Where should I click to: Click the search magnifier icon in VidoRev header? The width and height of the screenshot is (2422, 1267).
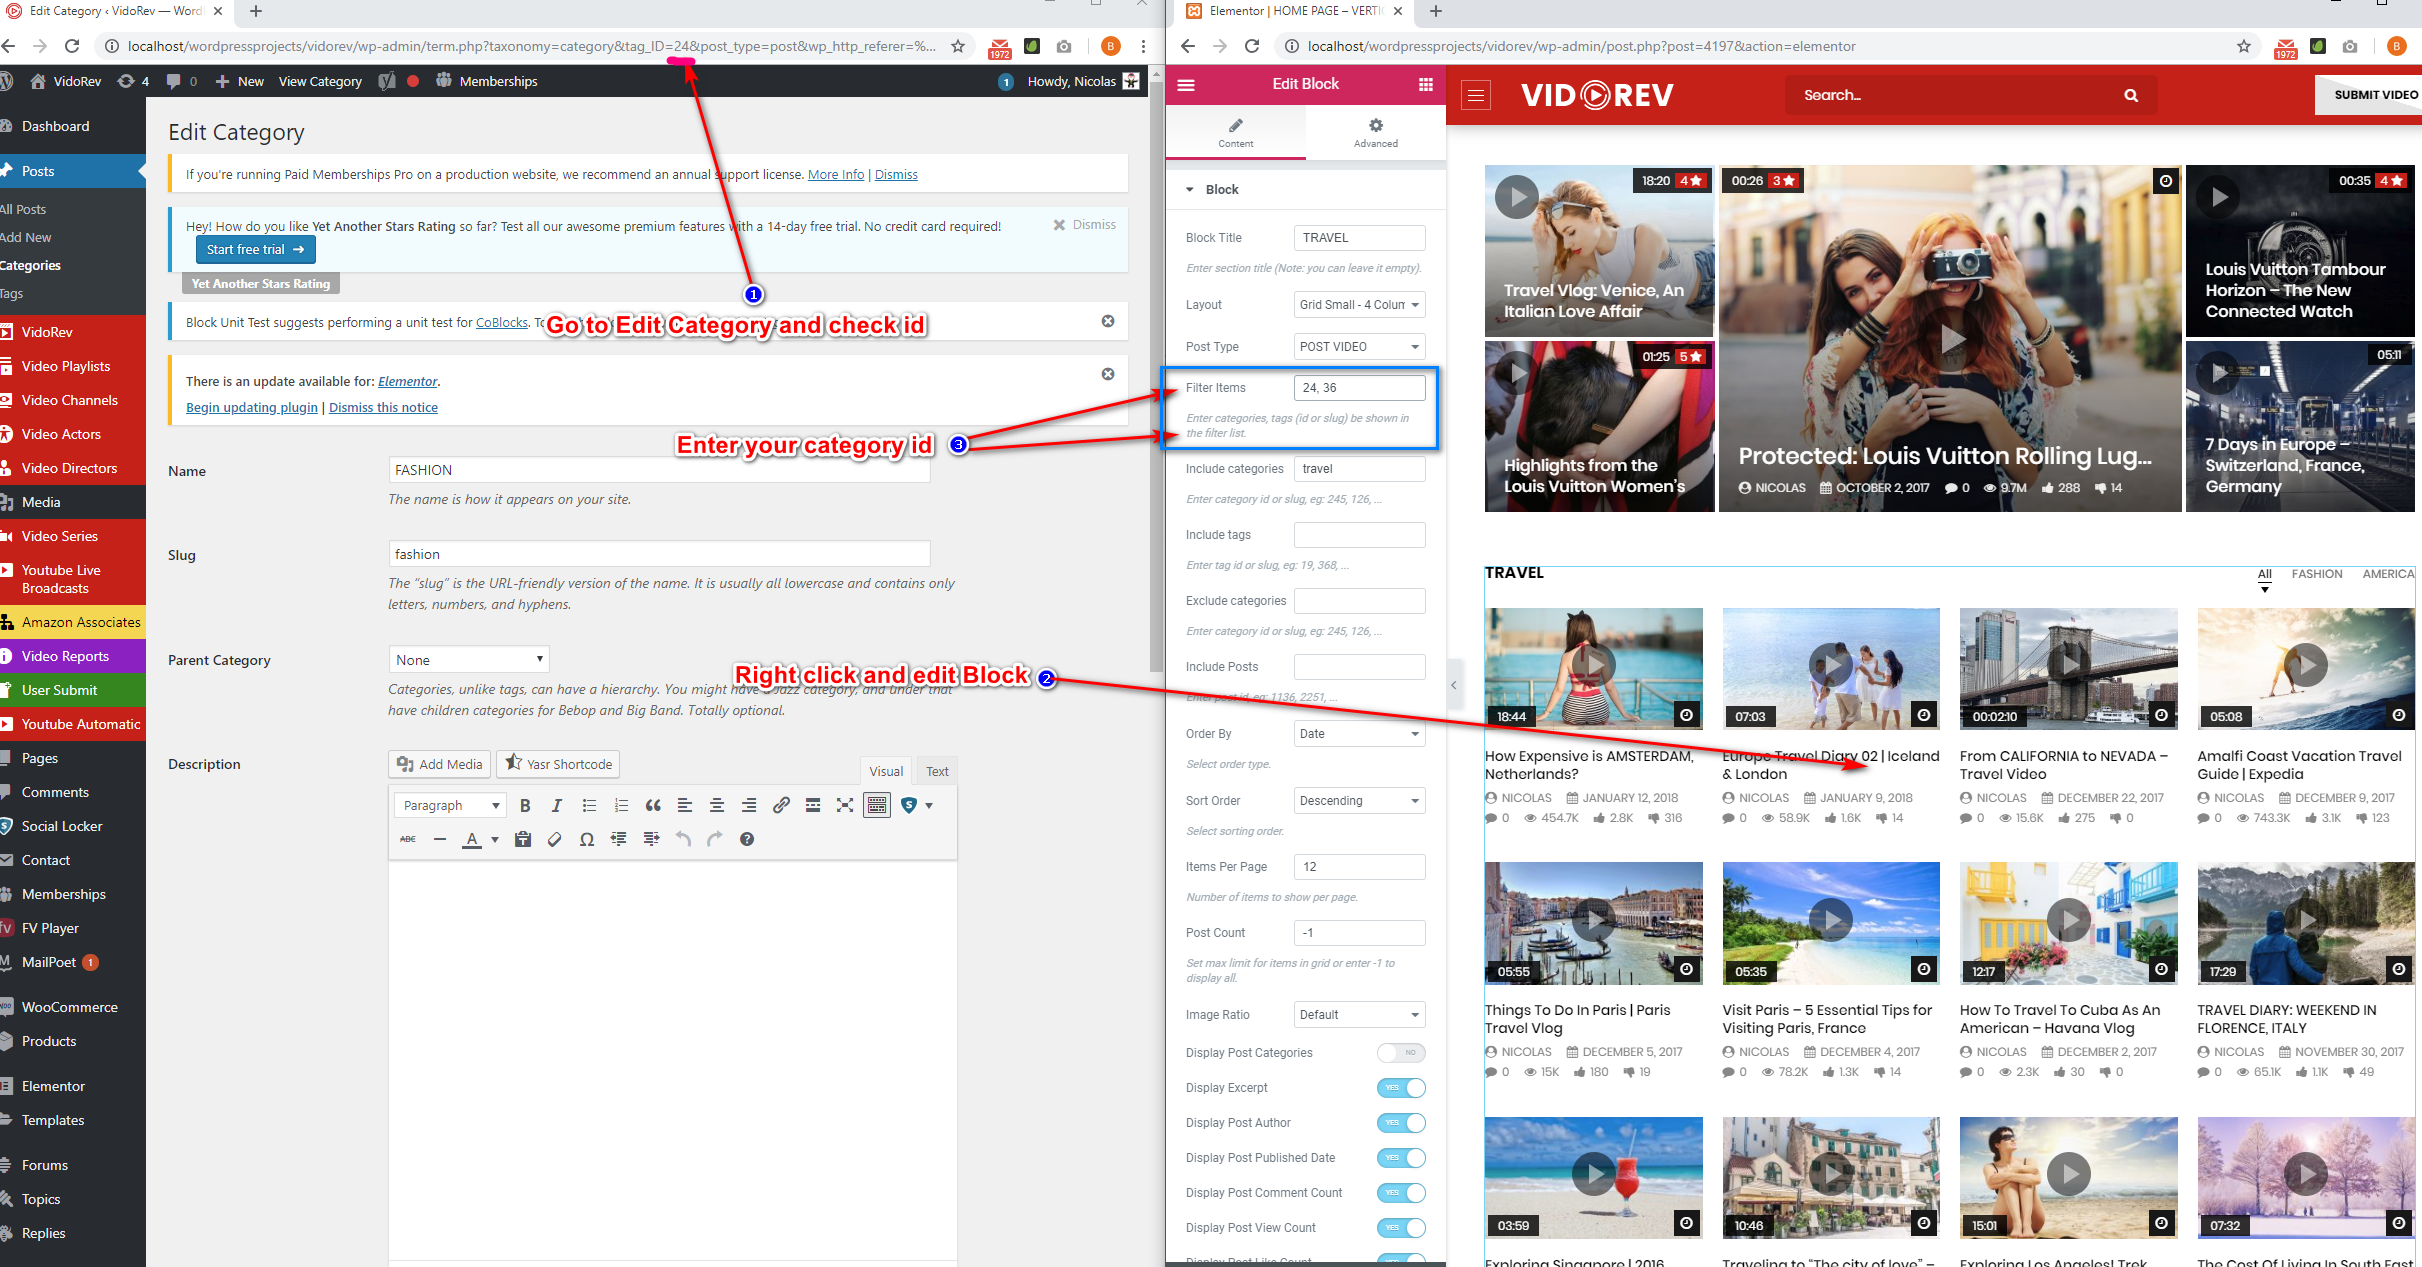pos(2131,95)
